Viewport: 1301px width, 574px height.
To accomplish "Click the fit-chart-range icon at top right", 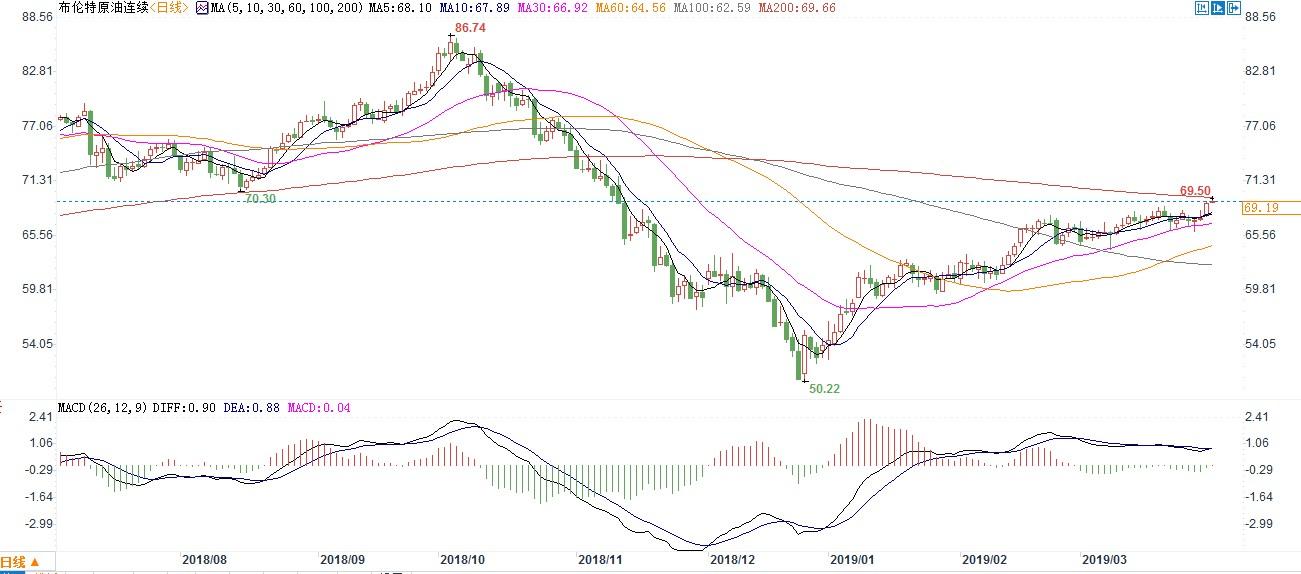I will (x=1202, y=8).
